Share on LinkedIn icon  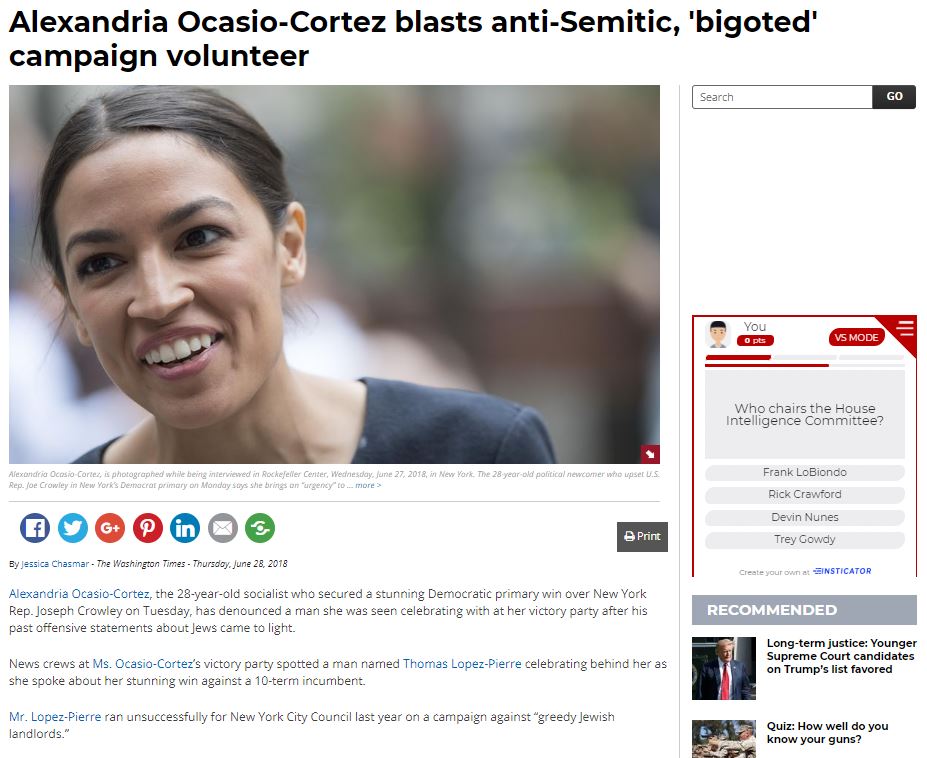point(185,528)
